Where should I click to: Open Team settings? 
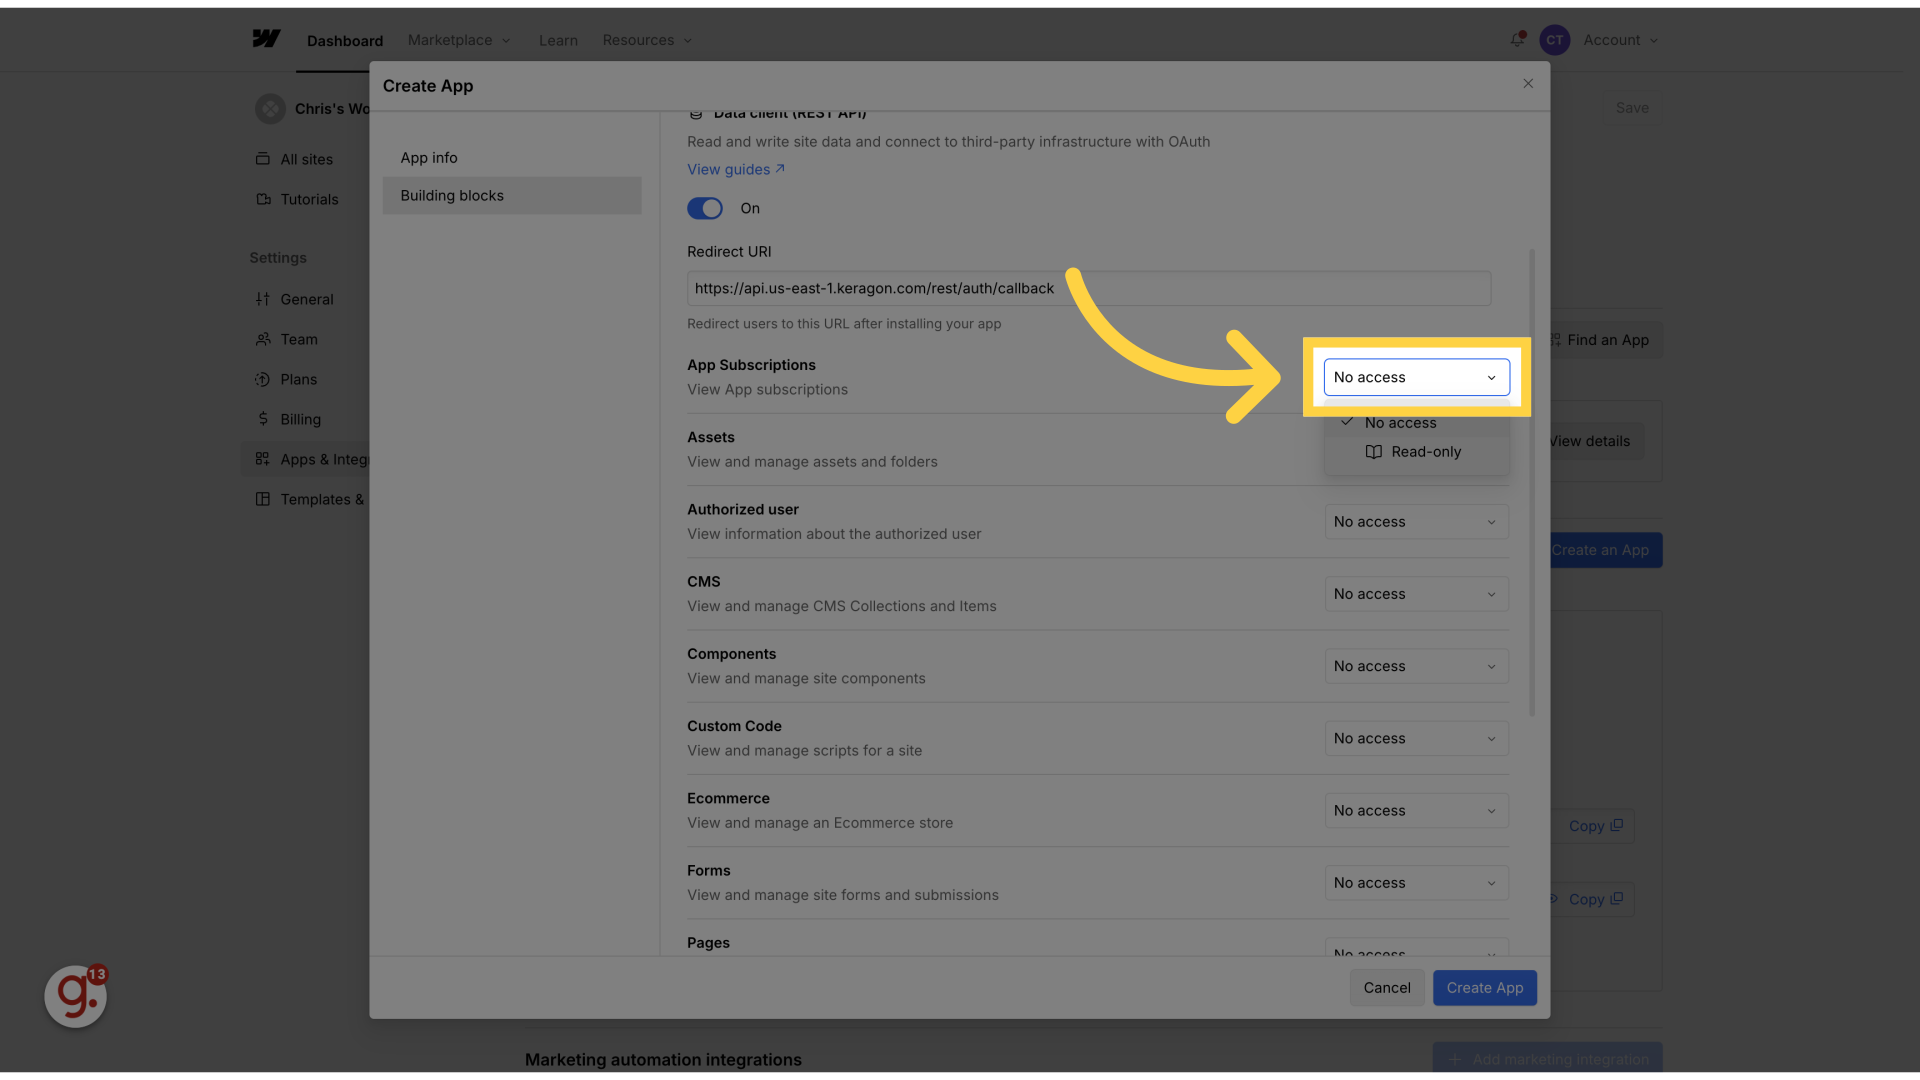point(298,339)
